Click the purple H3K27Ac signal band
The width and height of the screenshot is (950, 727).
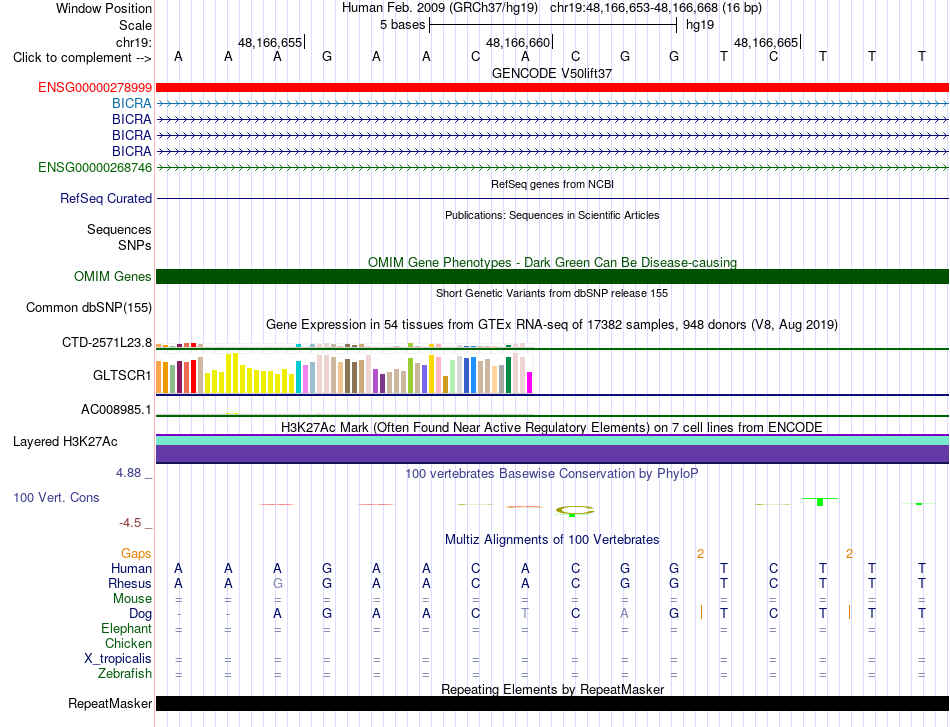552,454
